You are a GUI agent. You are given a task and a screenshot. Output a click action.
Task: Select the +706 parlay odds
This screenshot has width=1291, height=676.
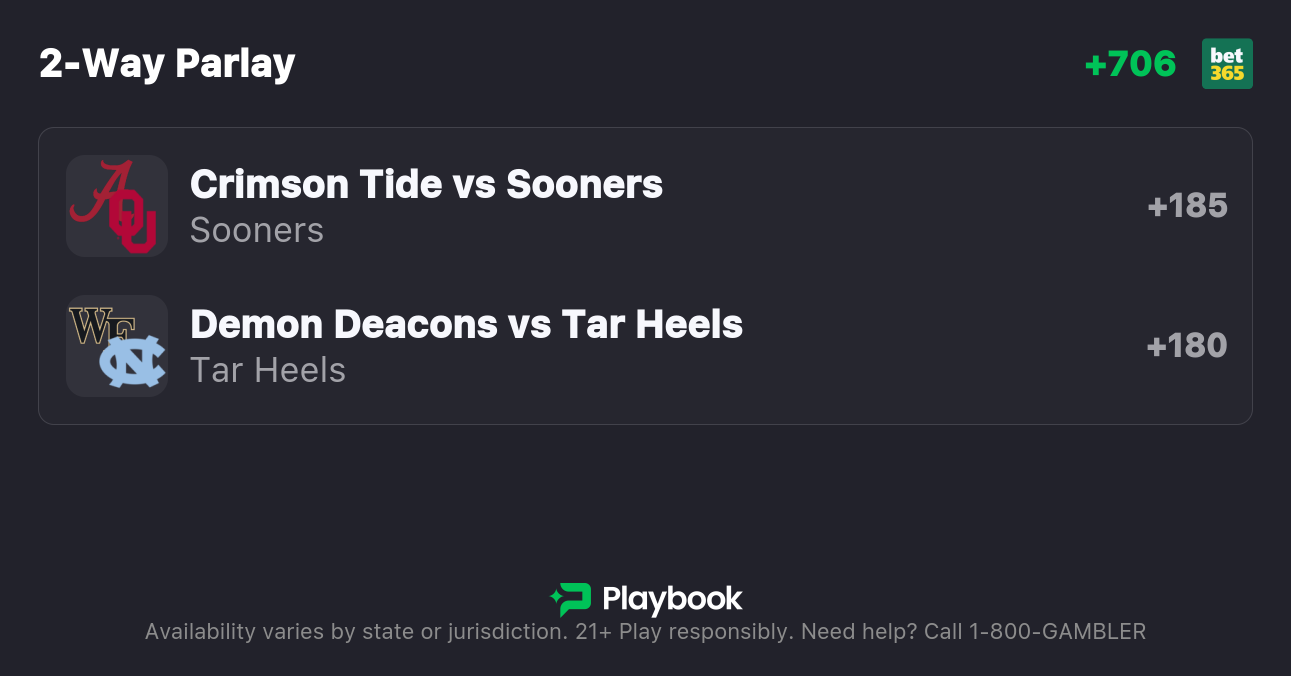pos(1130,64)
